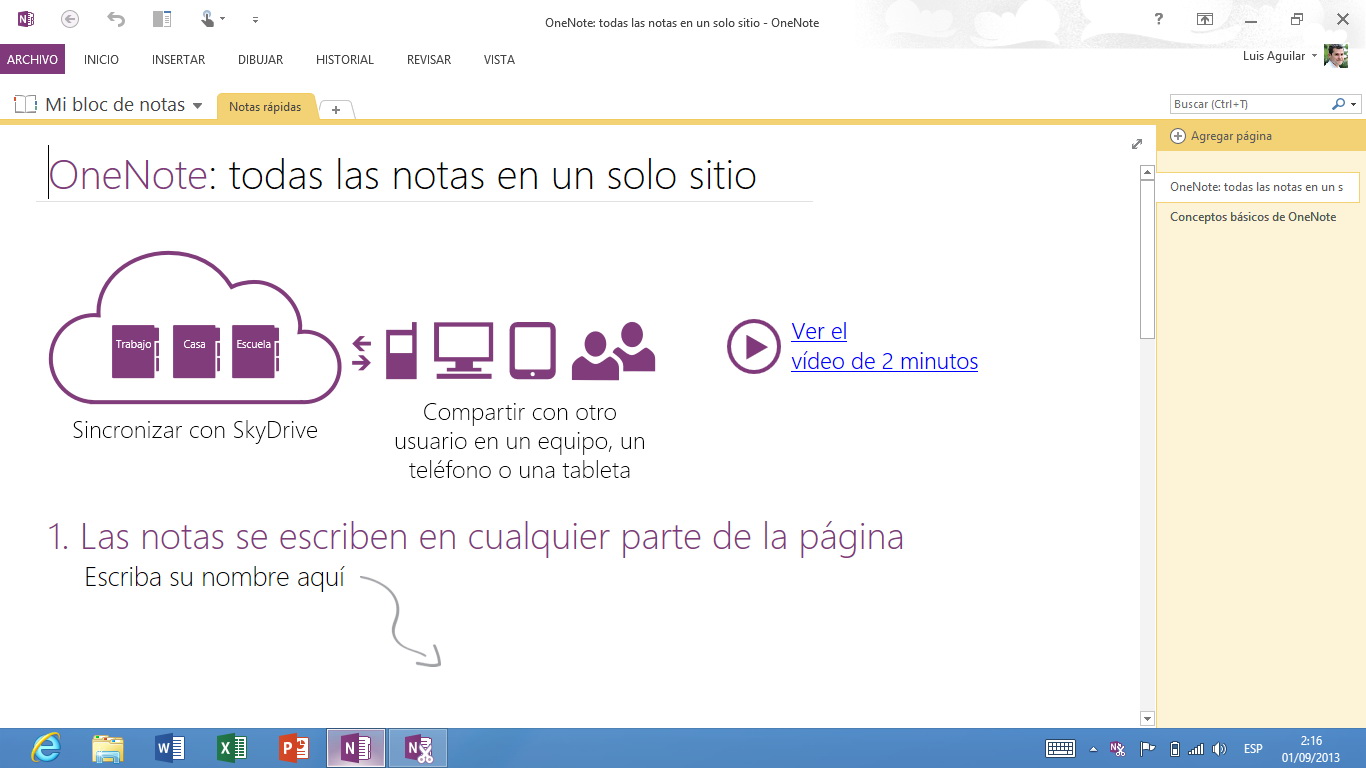Open the OneNote Help question mark
Viewport: 1366px width, 768px height.
tap(1159, 20)
